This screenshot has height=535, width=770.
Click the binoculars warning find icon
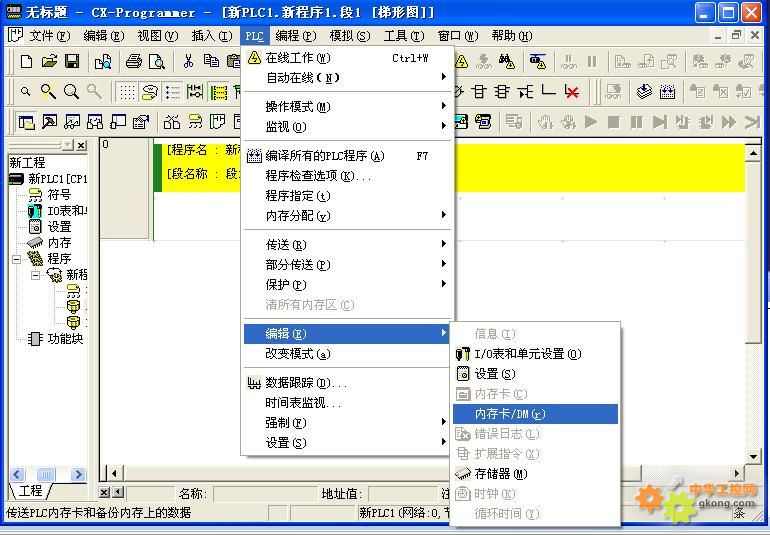click(x=507, y=61)
